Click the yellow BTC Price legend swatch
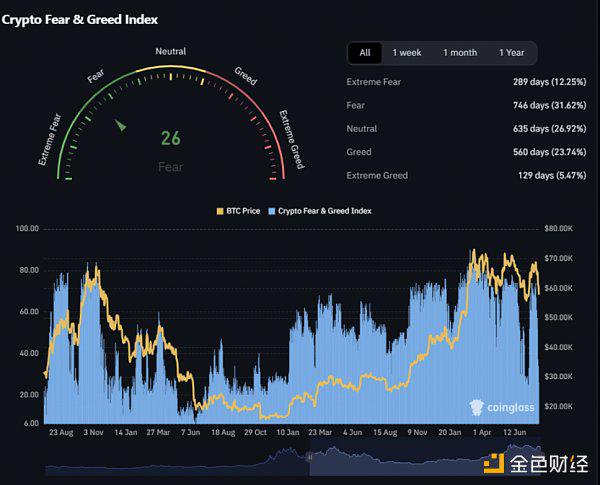The height and width of the screenshot is (485, 600). [221, 212]
